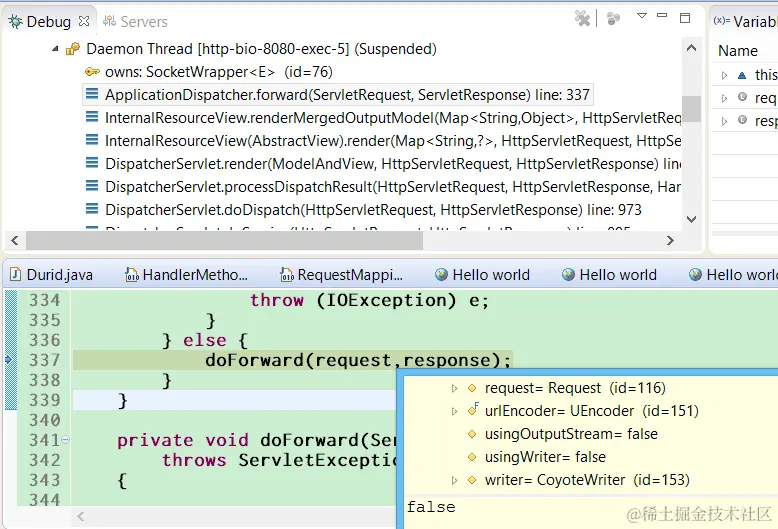Select InternalResourceView.renderMergedOutputModel stack frame
The width and height of the screenshot is (778, 529).
[x=393, y=118]
